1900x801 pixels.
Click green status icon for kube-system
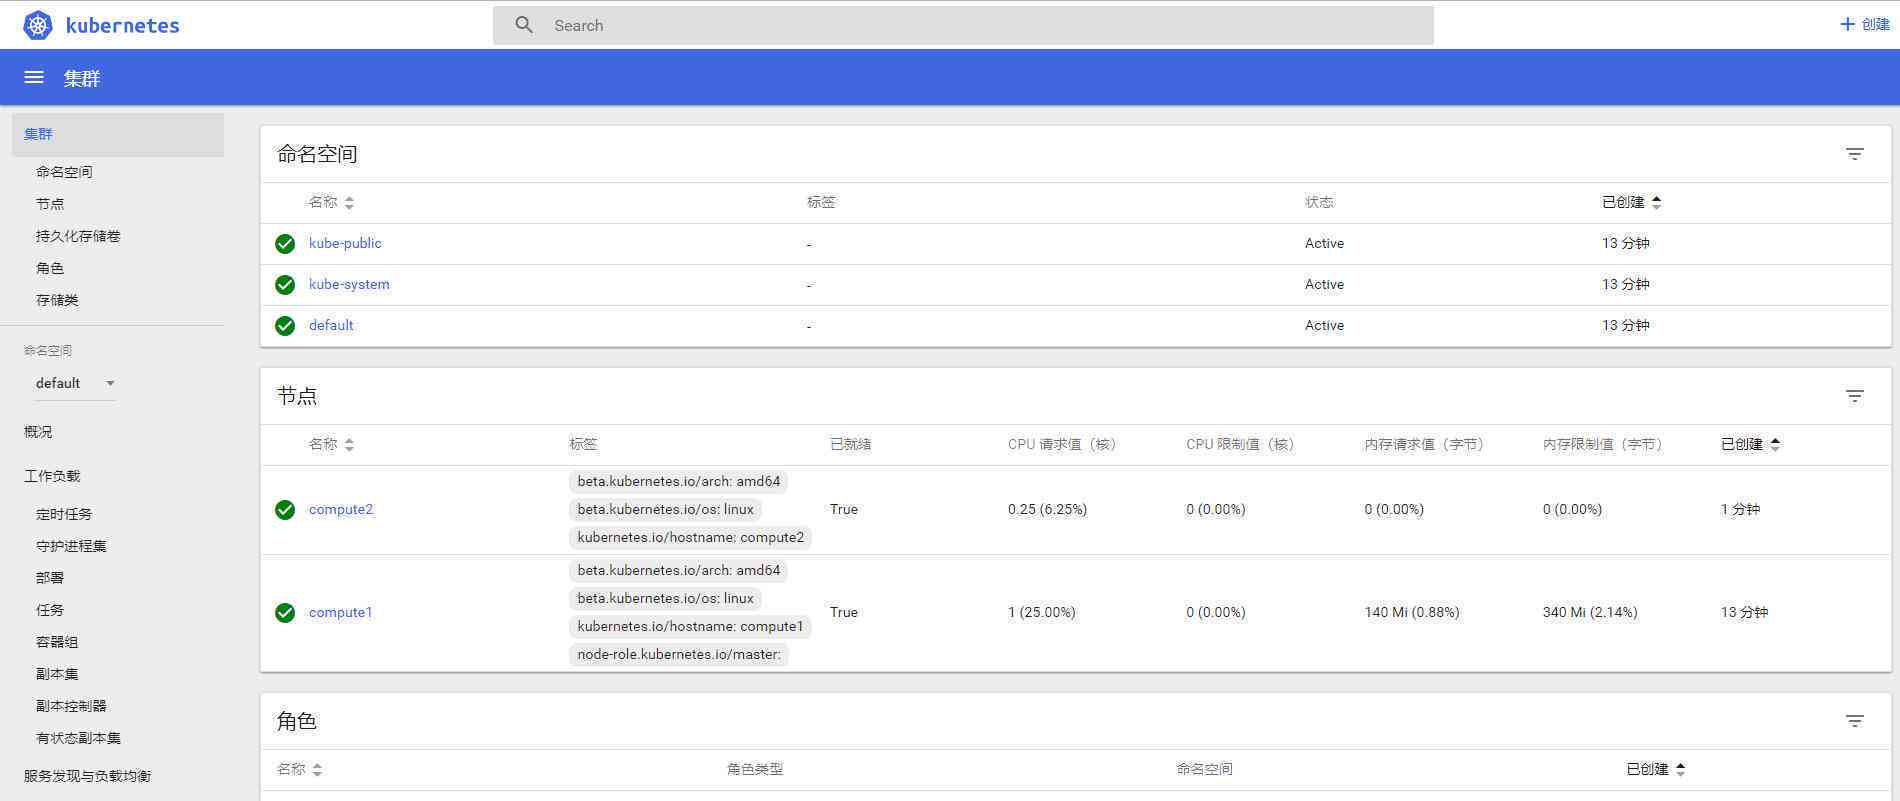[285, 285]
